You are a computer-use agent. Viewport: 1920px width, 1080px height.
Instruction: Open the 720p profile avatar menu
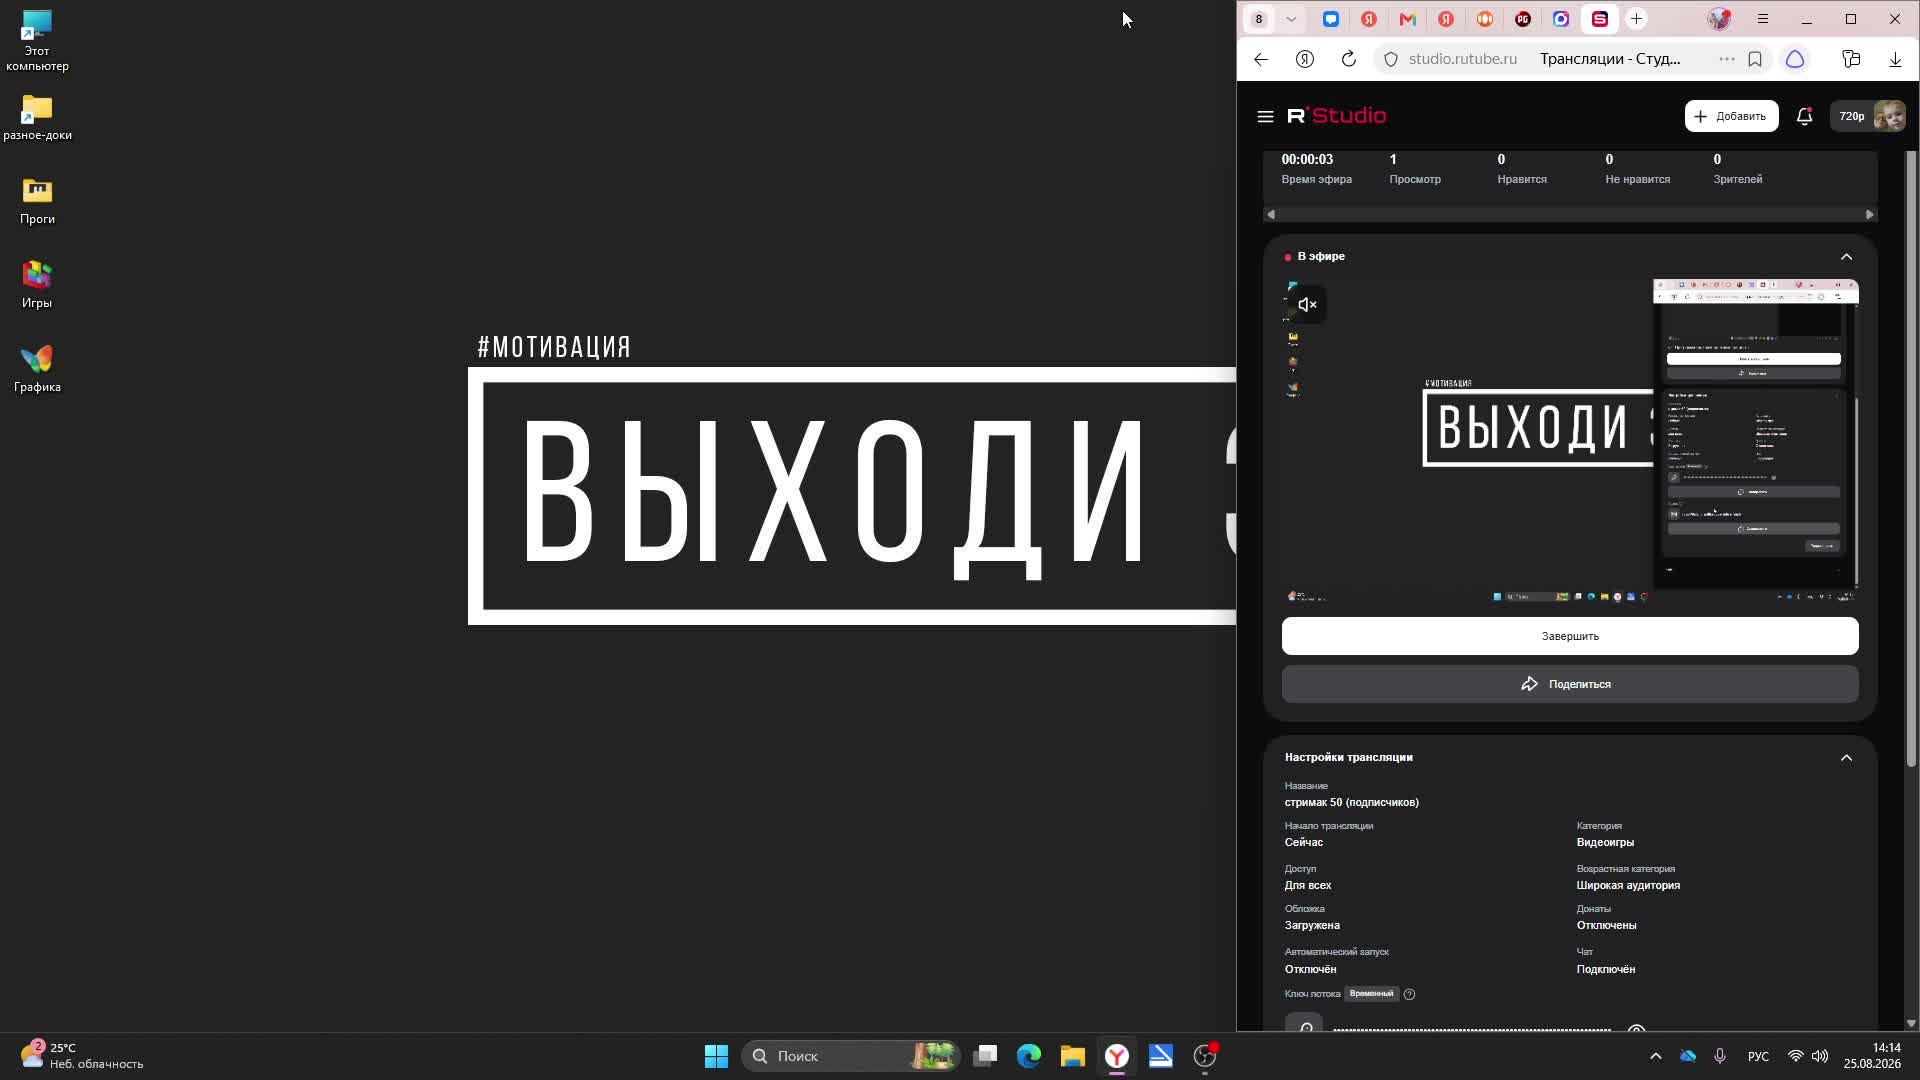1870,116
